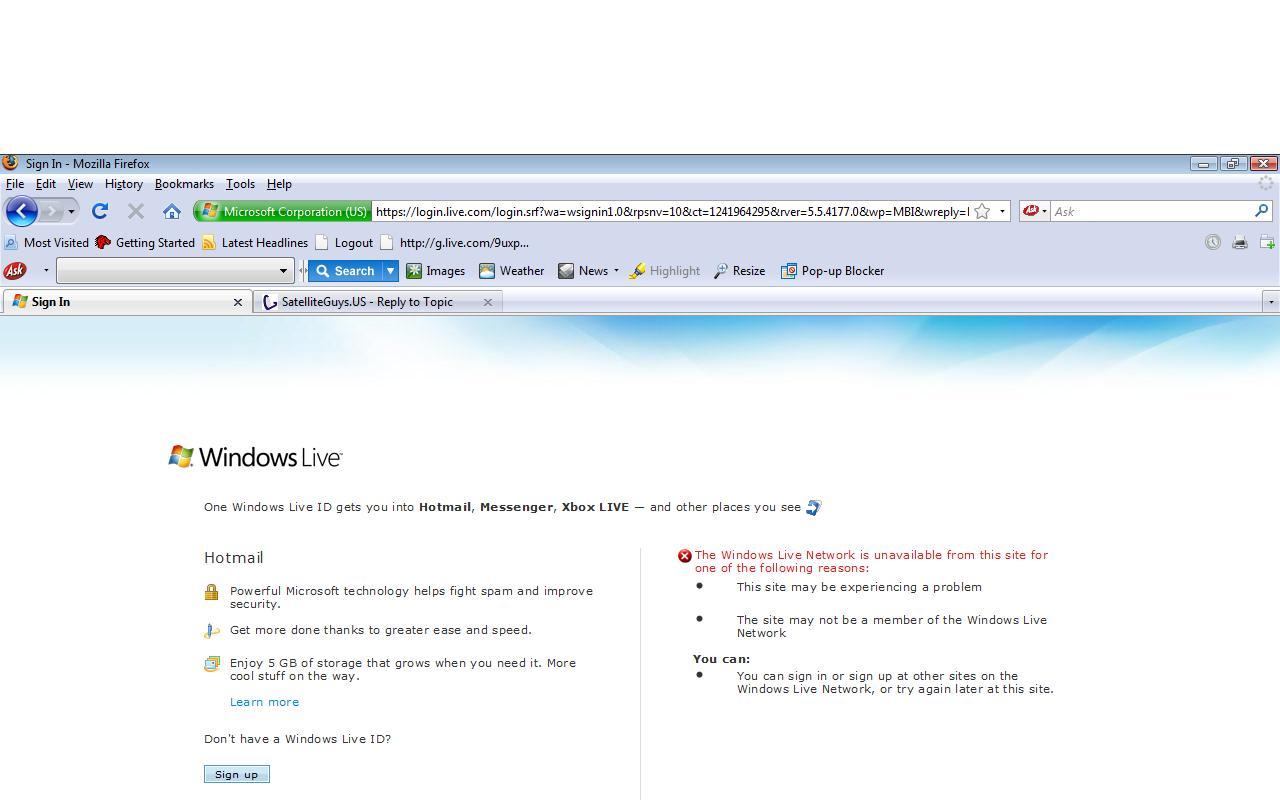Click the Sign up button

click(x=237, y=774)
